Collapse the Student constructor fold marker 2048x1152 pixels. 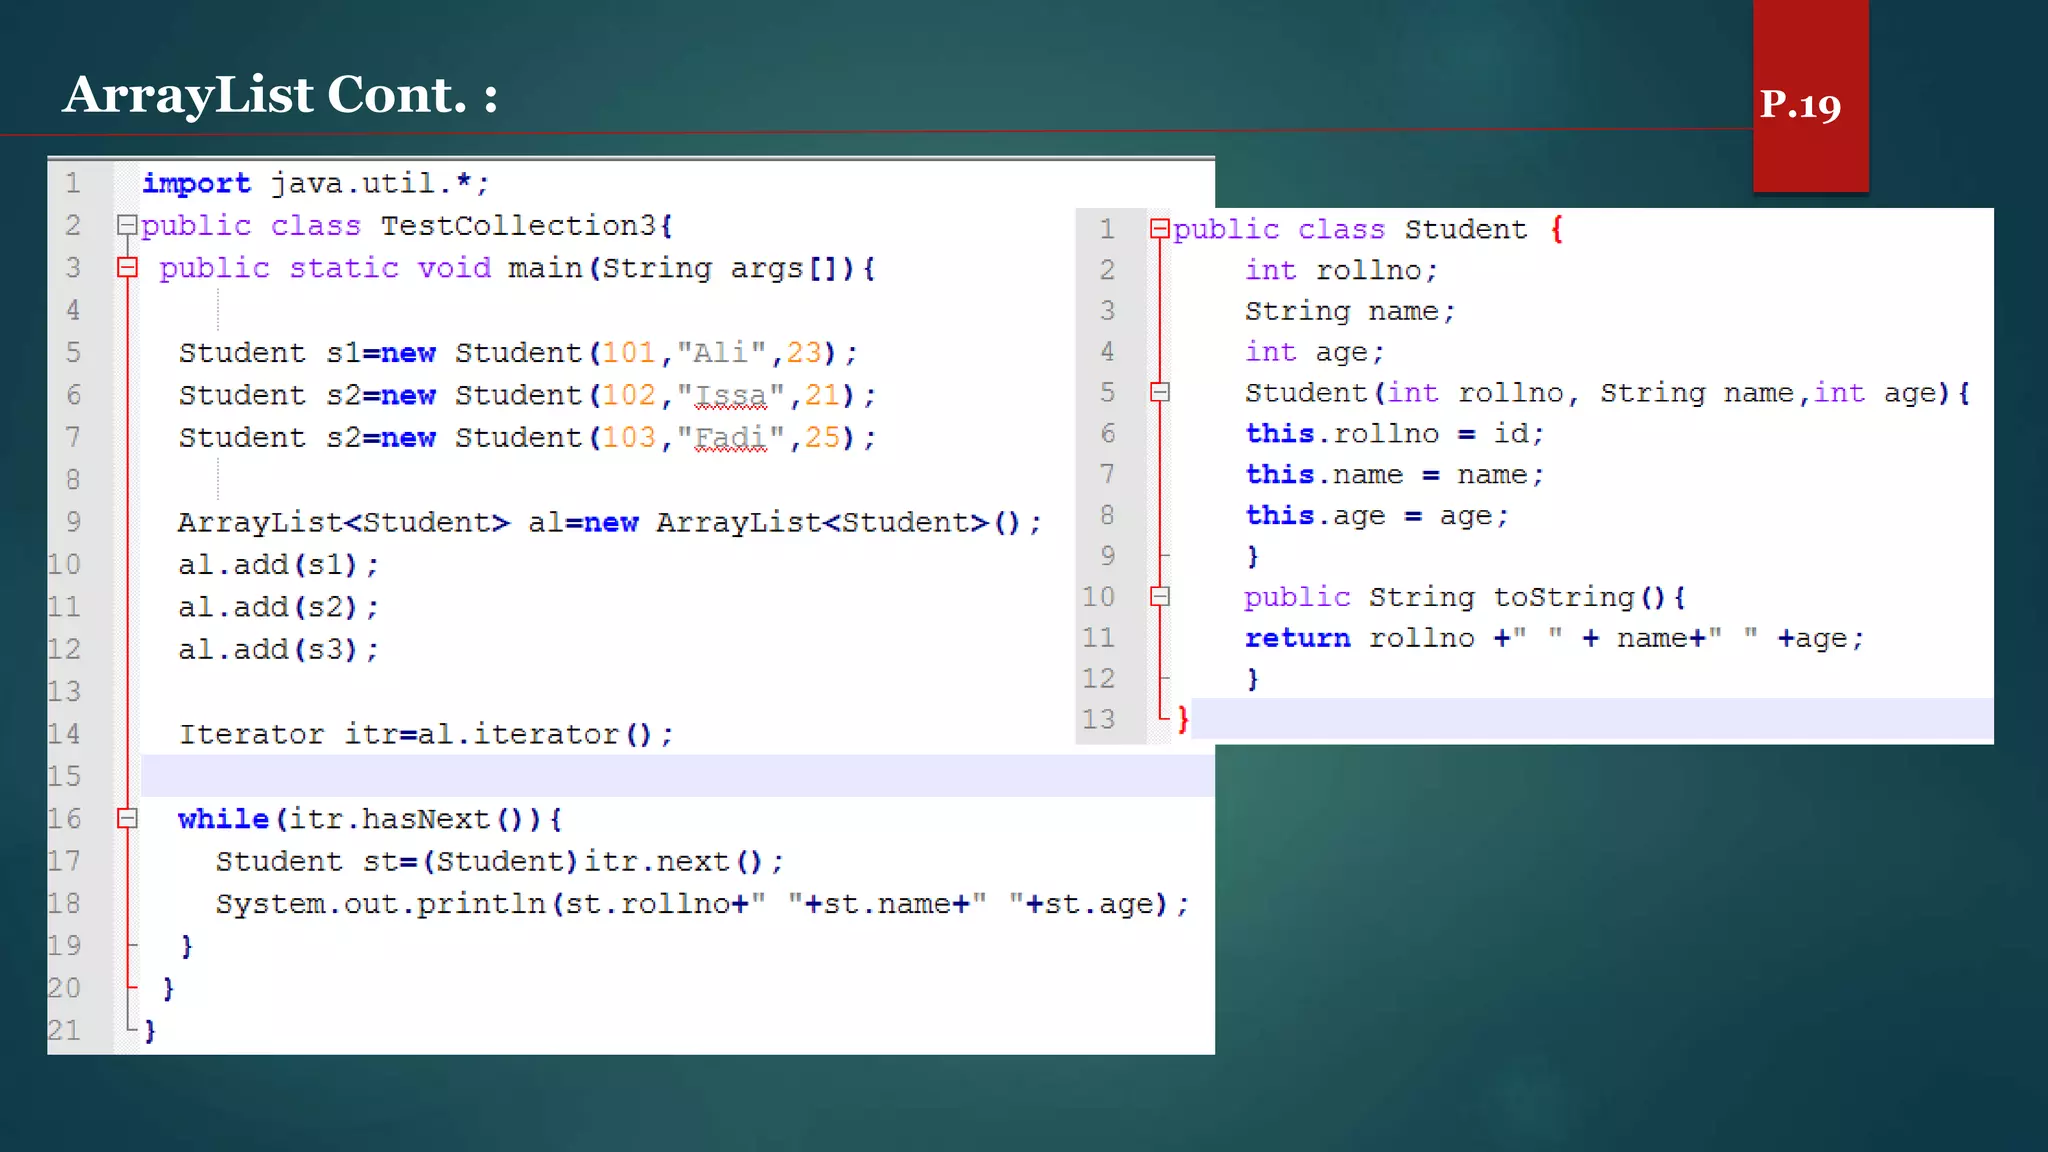(1160, 392)
